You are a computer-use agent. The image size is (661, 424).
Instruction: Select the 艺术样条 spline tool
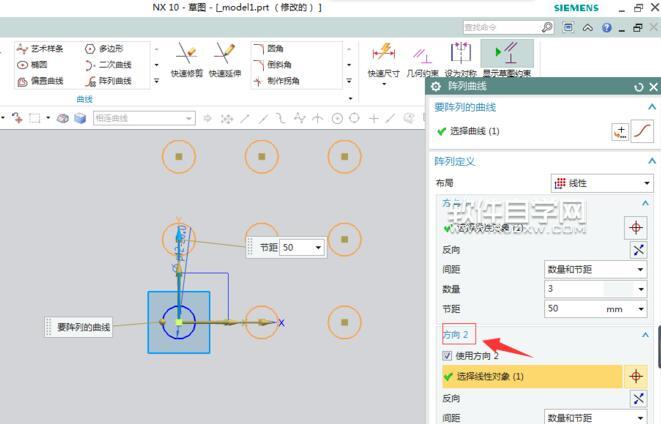40,48
